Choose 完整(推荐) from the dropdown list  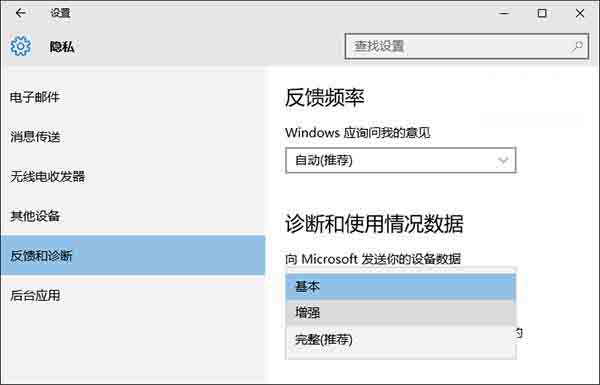coord(401,339)
